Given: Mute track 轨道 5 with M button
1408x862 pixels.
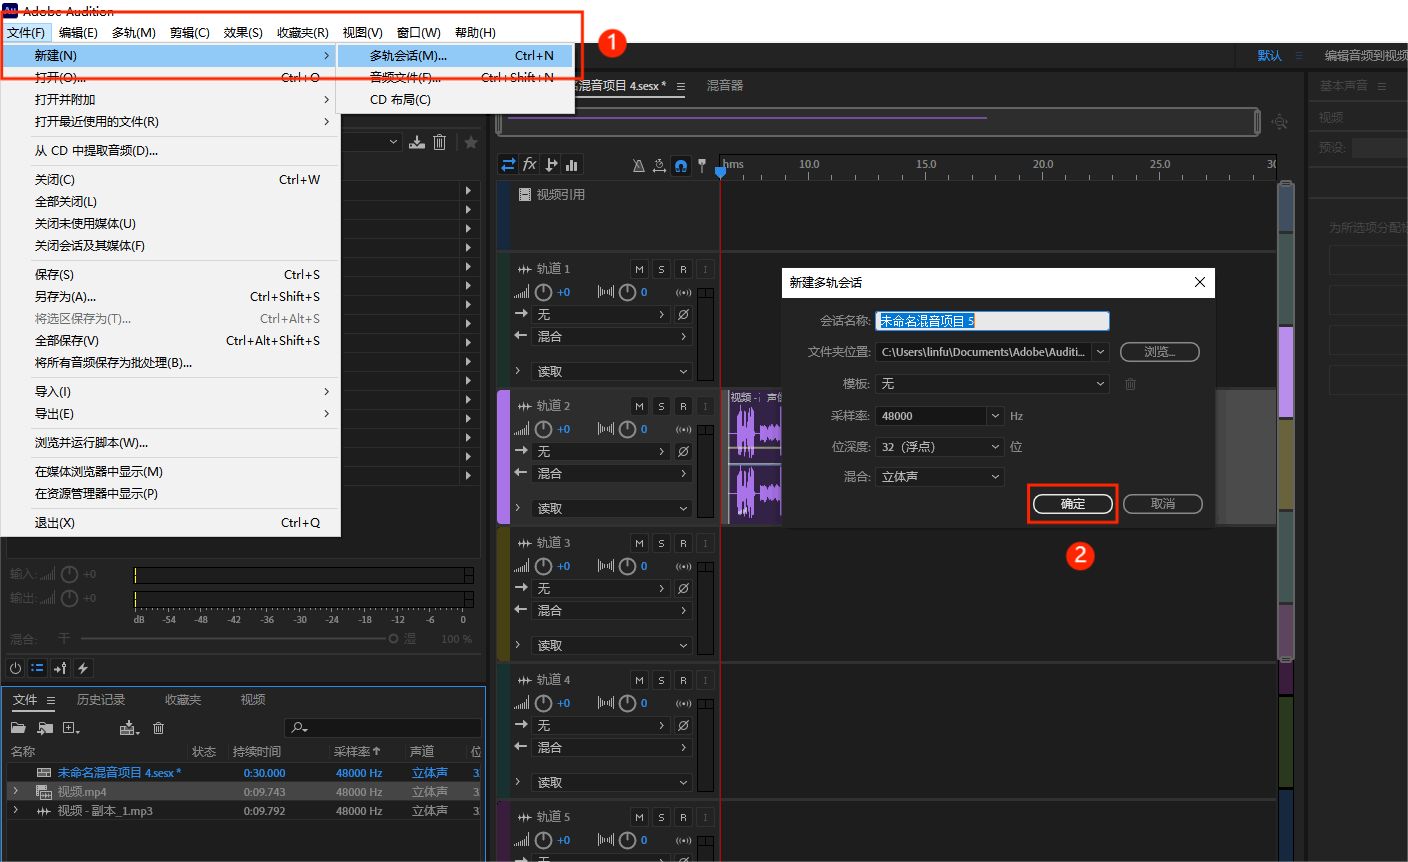Looking at the screenshot, I should [639, 817].
